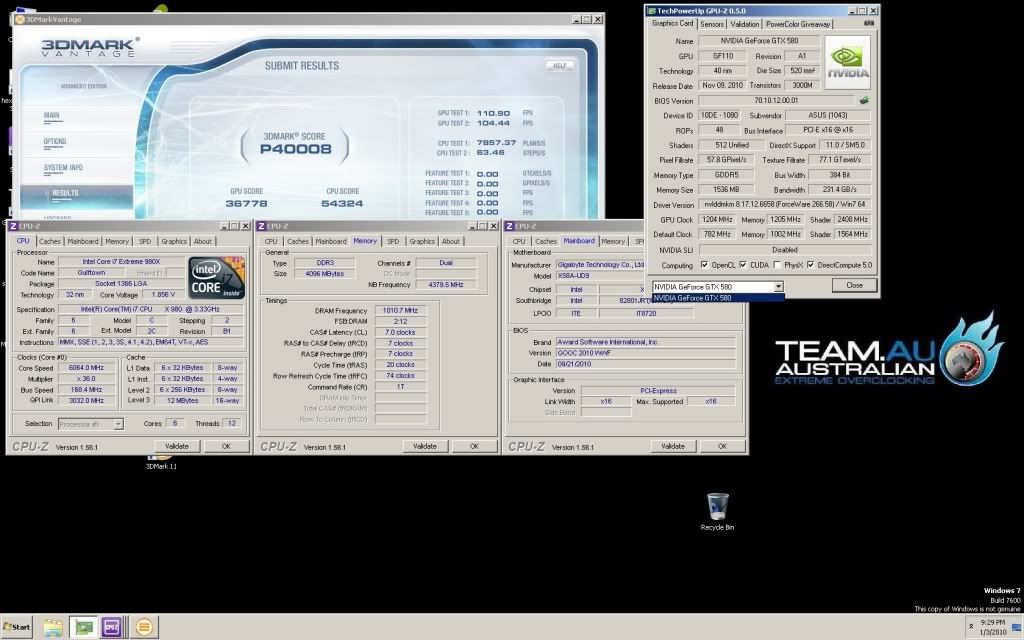Open the PowerColor Giveaway tab

(x=798, y=23)
